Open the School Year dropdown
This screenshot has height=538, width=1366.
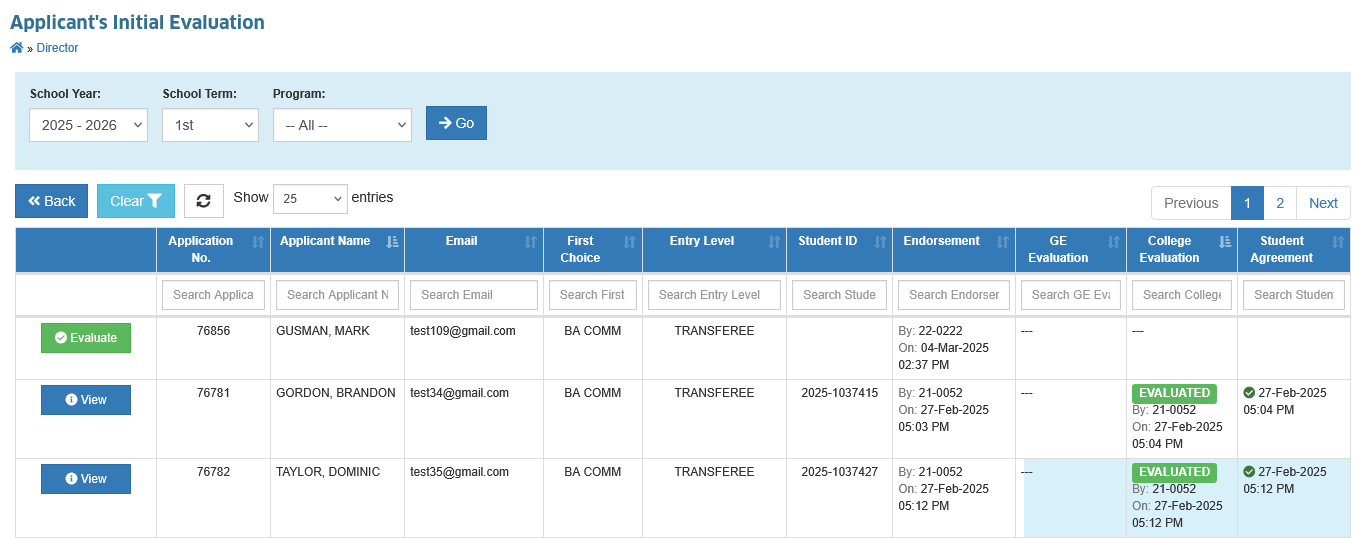click(x=89, y=125)
